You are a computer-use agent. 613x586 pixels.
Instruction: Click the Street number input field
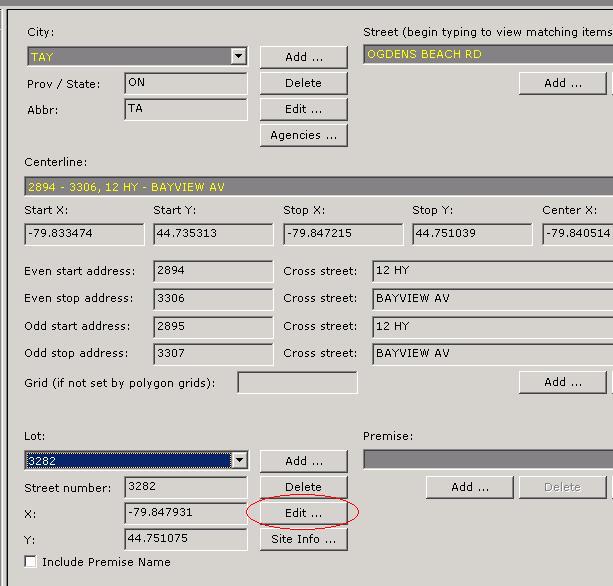pos(186,487)
